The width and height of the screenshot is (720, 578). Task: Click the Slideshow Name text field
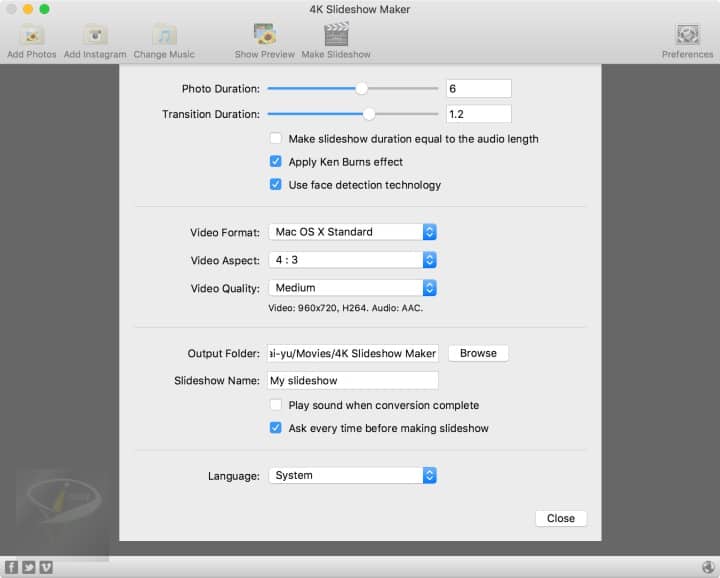[352, 381]
